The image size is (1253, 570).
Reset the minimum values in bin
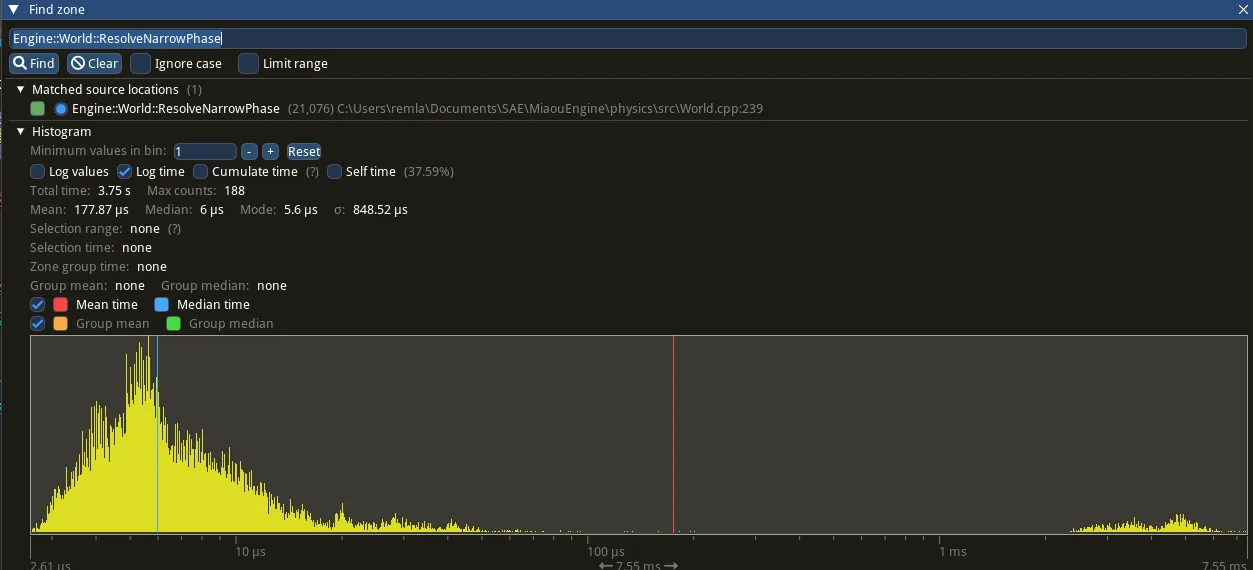(x=304, y=151)
